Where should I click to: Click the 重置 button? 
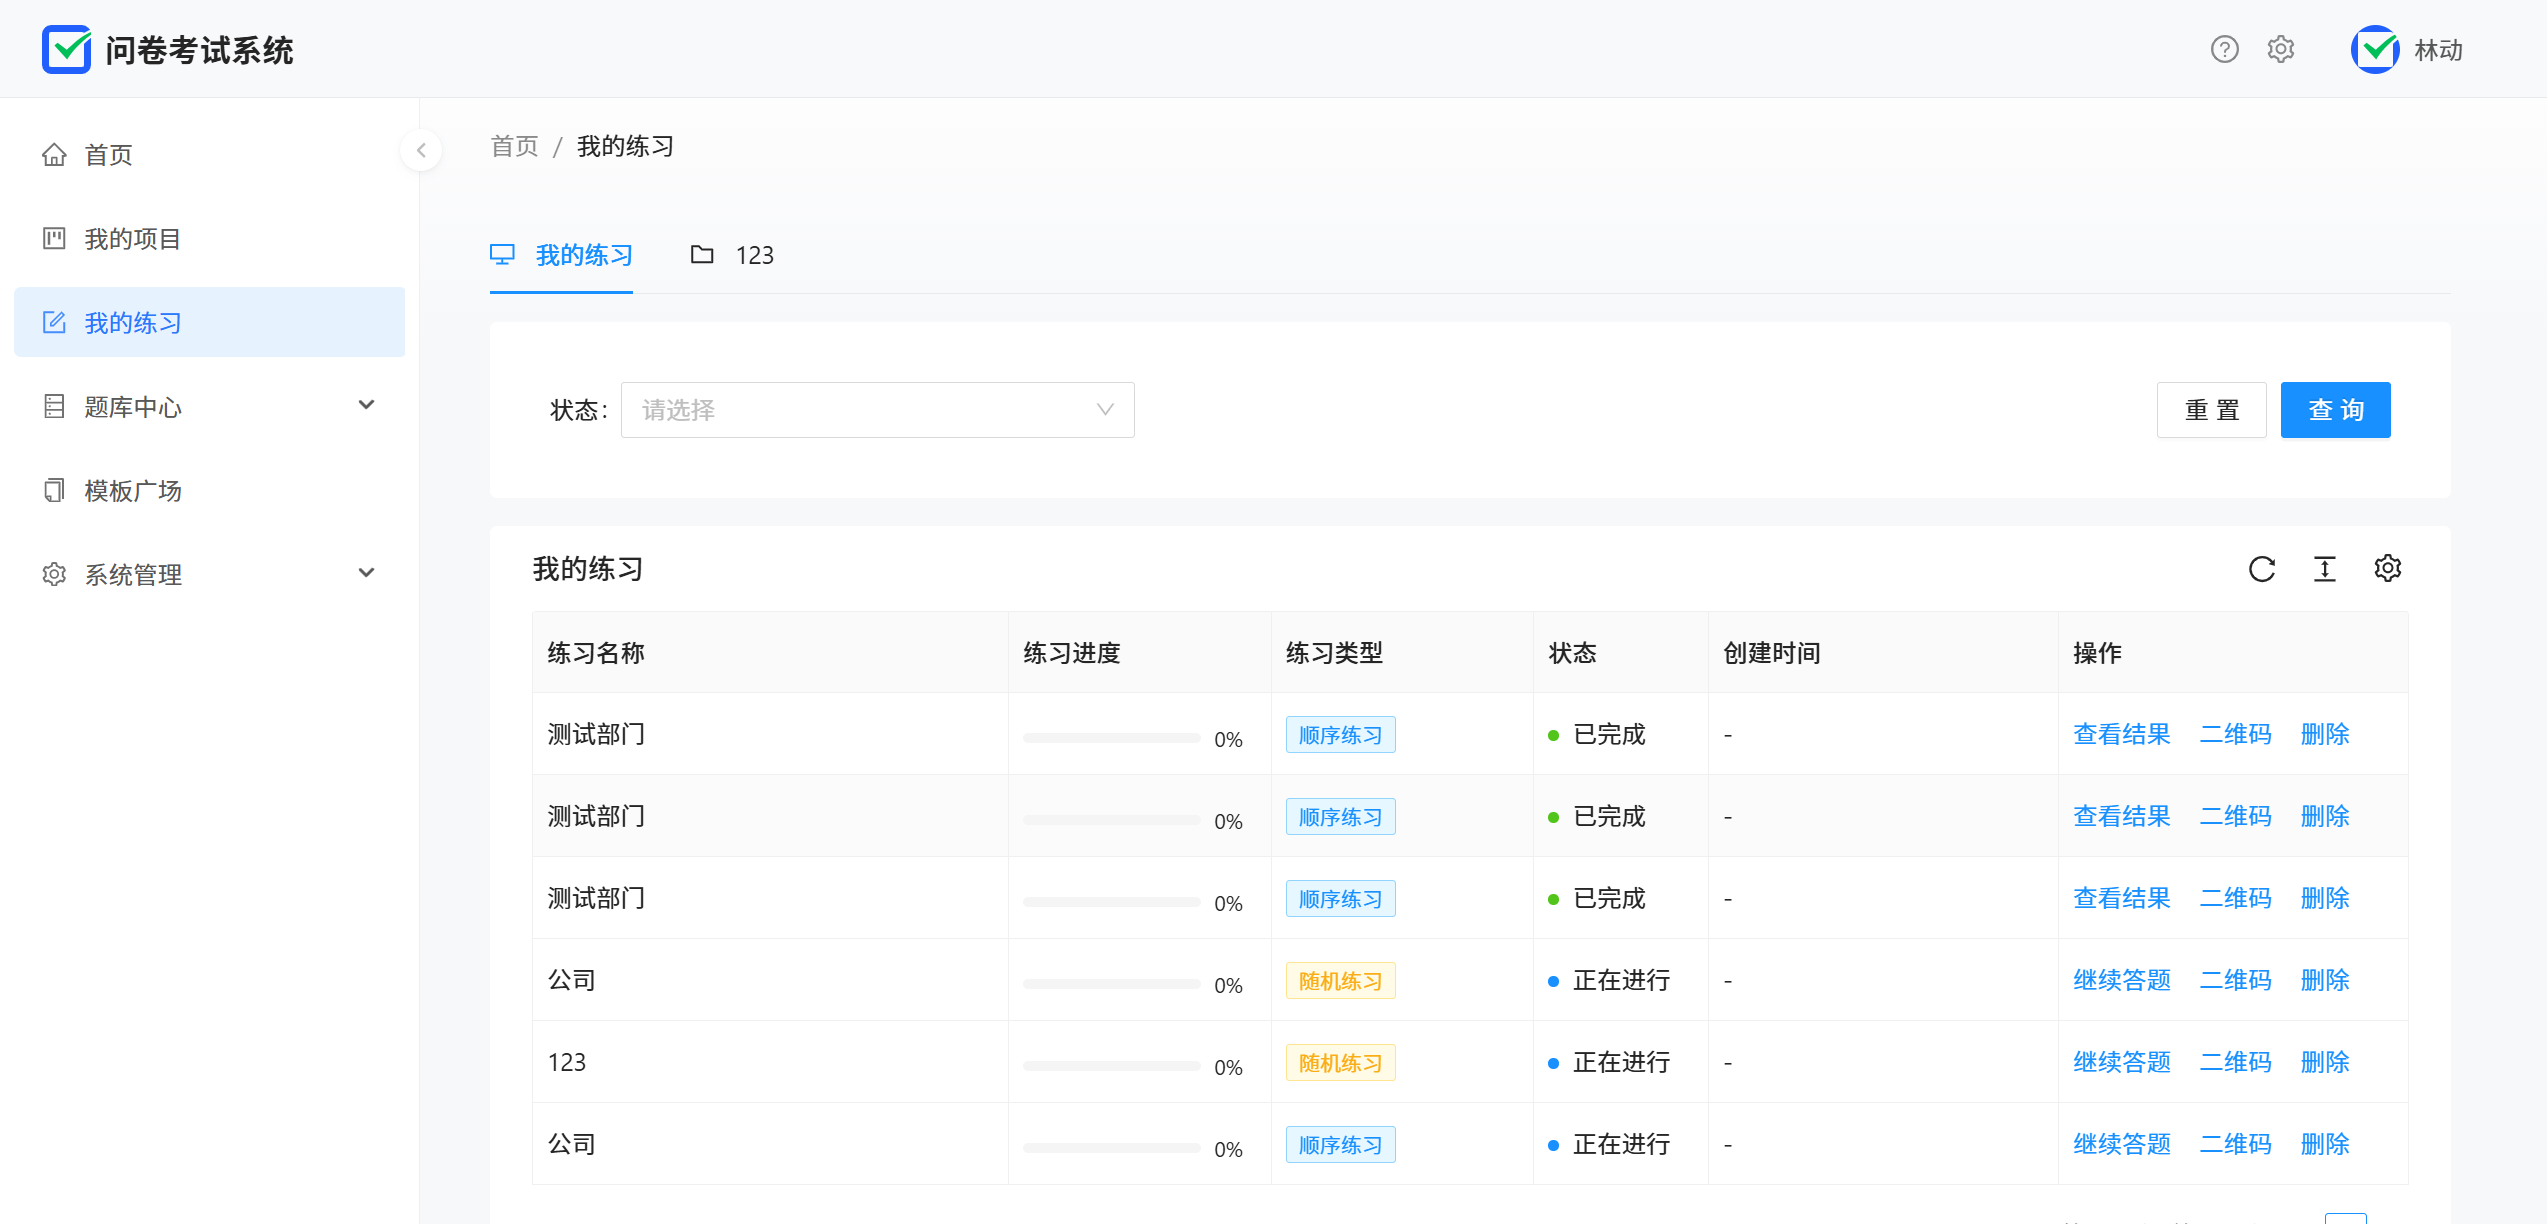2211,410
